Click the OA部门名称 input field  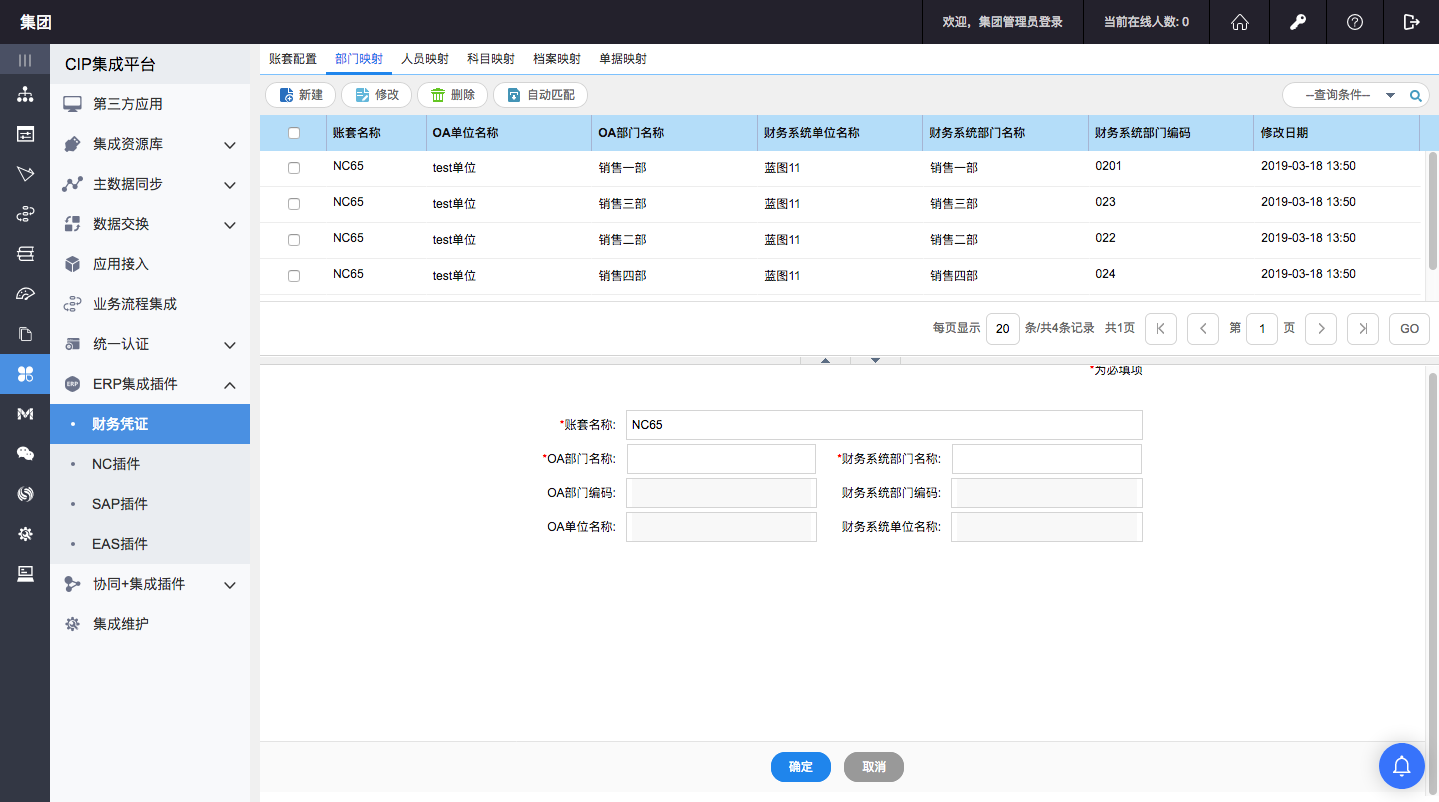(x=721, y=459)
